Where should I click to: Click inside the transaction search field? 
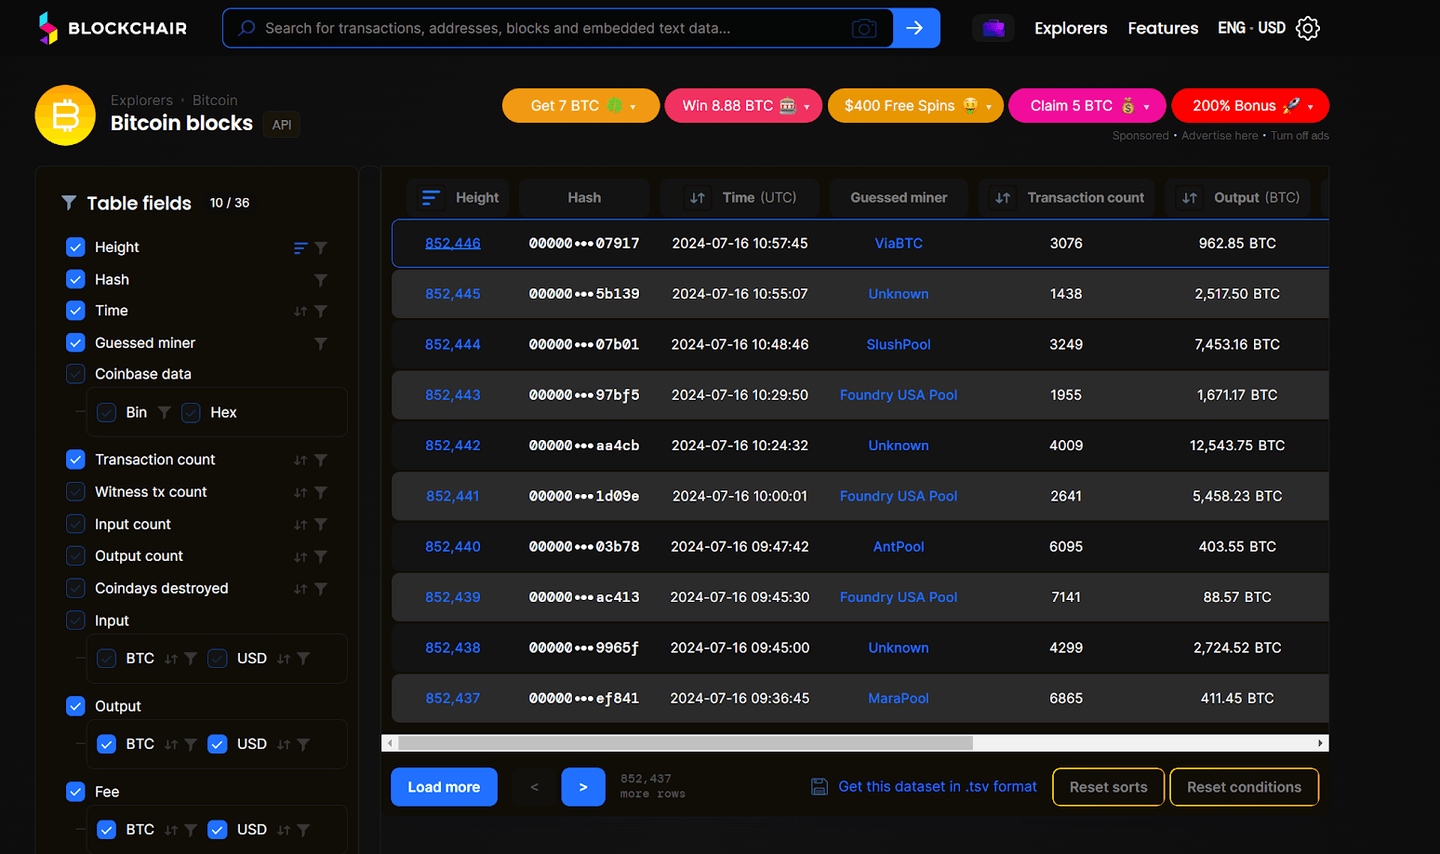pyautogui.click(x=550, y=28)
